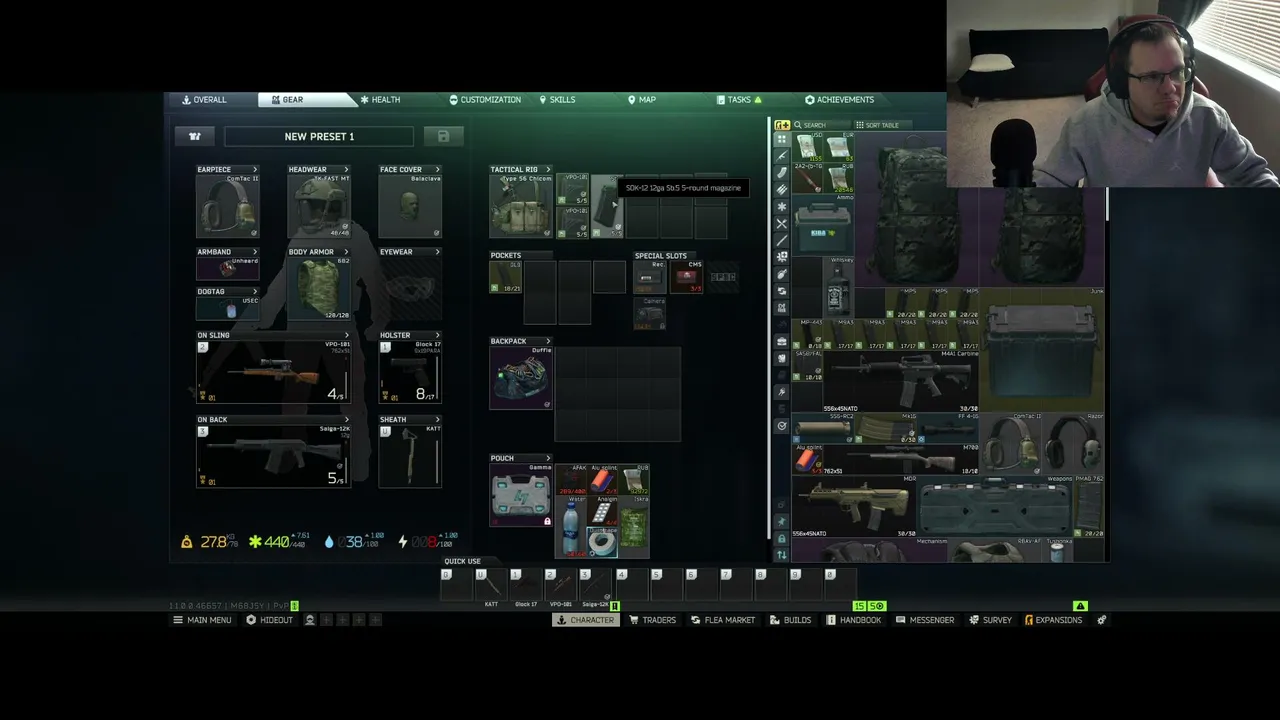Viewport: 1280px width, 720px height.
Task: Toggle the stash lock icon
Action: pos(782,539)
